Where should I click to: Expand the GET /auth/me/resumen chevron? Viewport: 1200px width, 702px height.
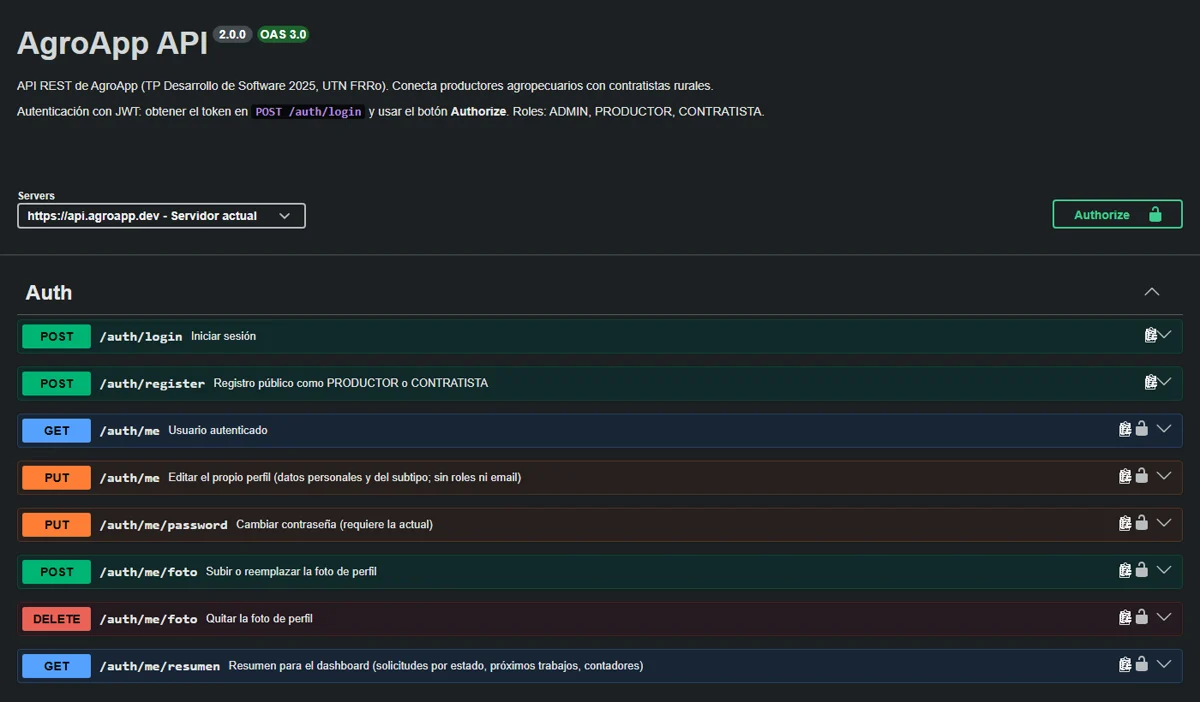coord(1164,664)
